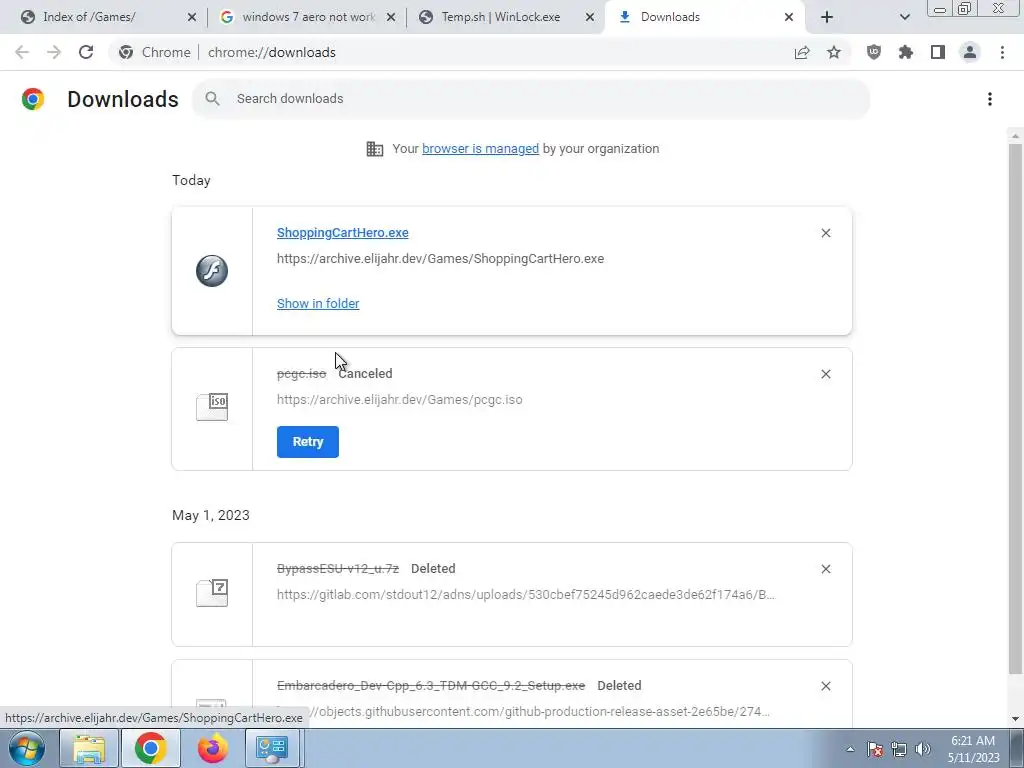Image resolution: width=1024 pixels, height=768 pixels.
Task: Remove ShoppingCartHero.exe from the downloads list
Action: 826,233
